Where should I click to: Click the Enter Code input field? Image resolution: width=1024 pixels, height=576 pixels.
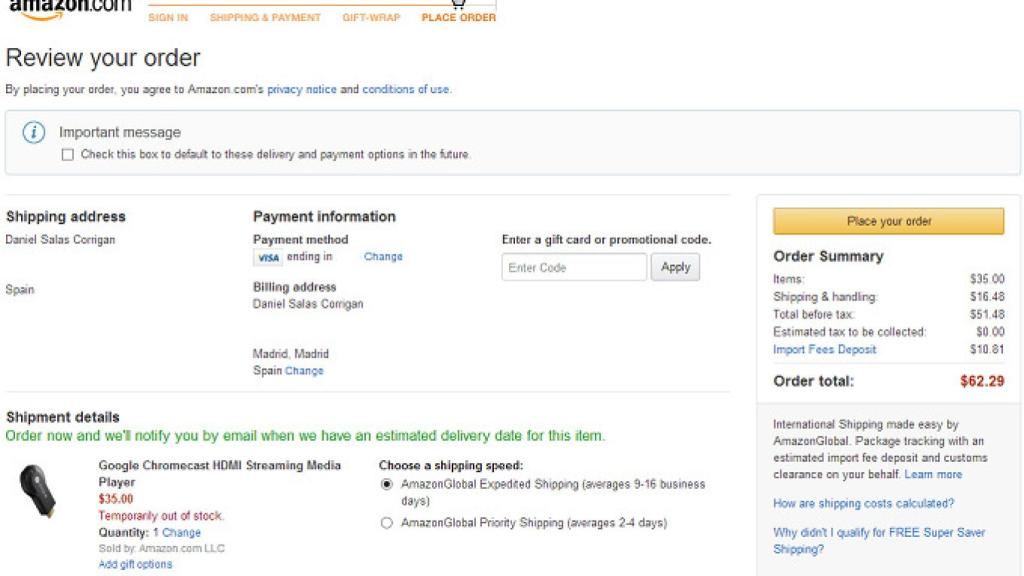574,268
